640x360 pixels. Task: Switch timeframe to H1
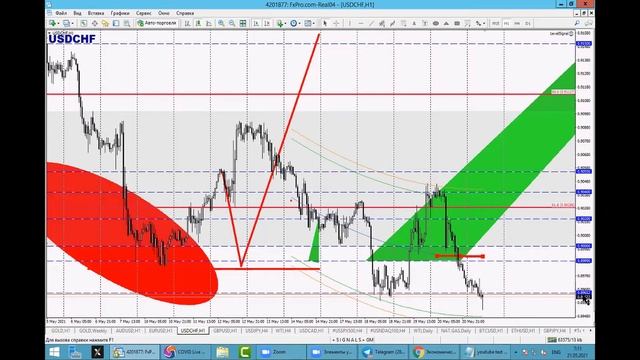click(x=506, y=23)
